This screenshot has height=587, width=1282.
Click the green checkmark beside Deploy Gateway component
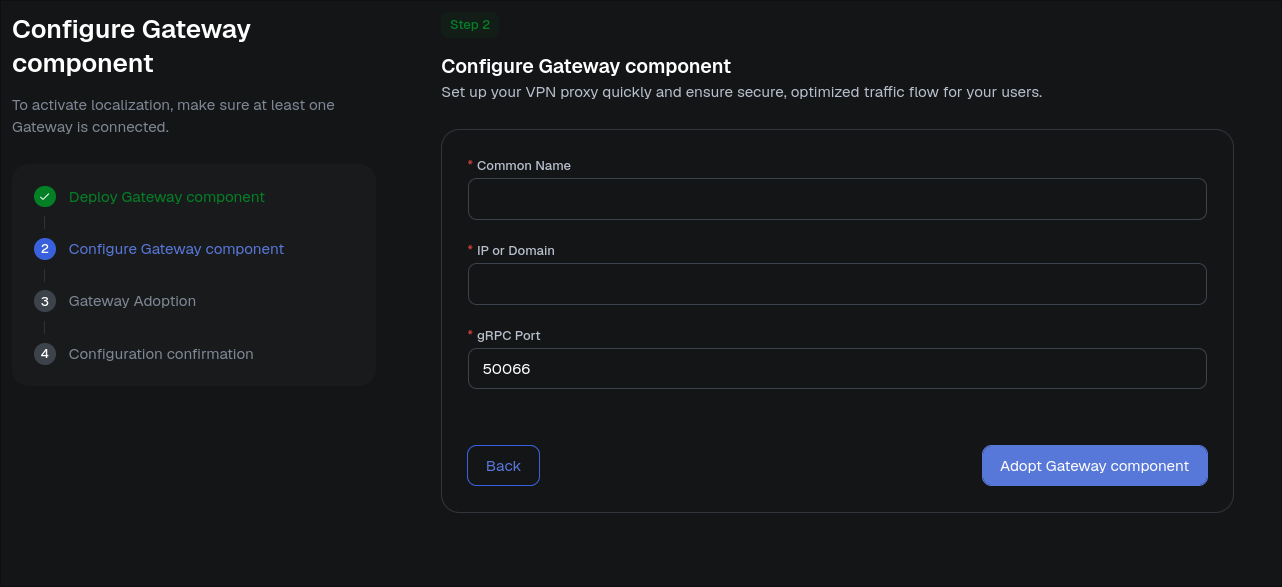[44, 196]
